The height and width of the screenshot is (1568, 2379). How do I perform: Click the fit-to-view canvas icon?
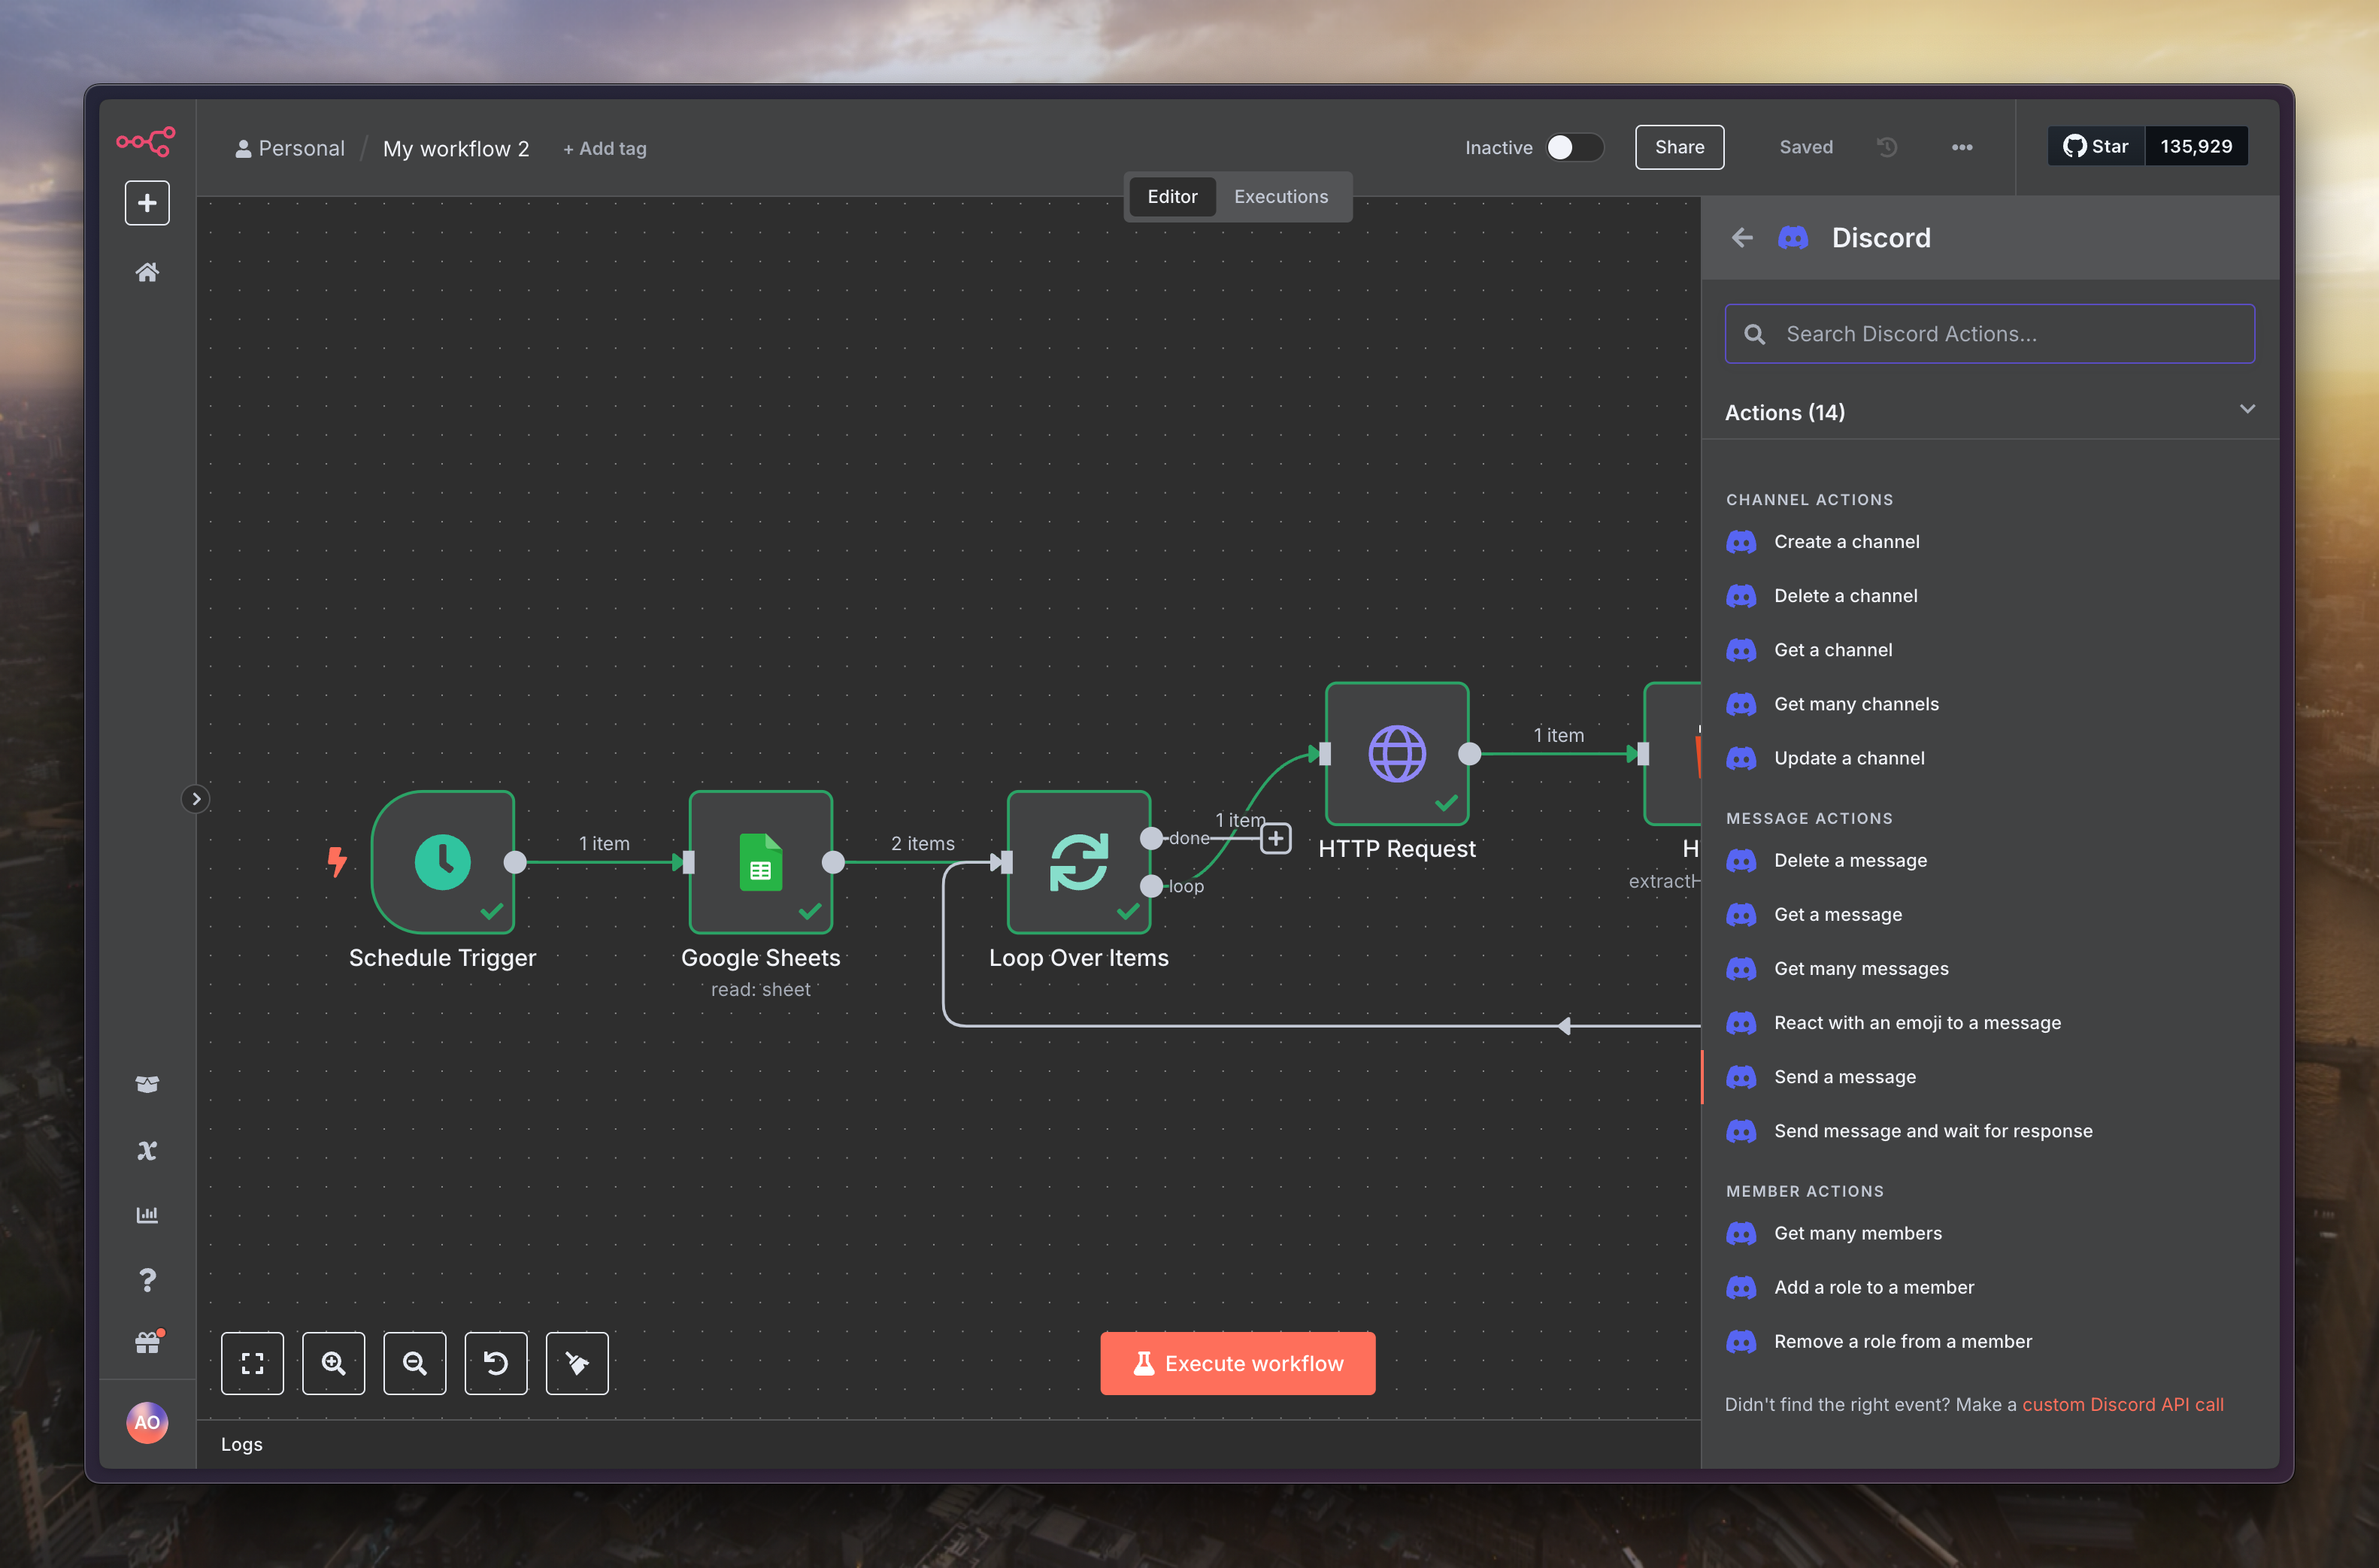pyautogui.click(x=252, y=1363)
